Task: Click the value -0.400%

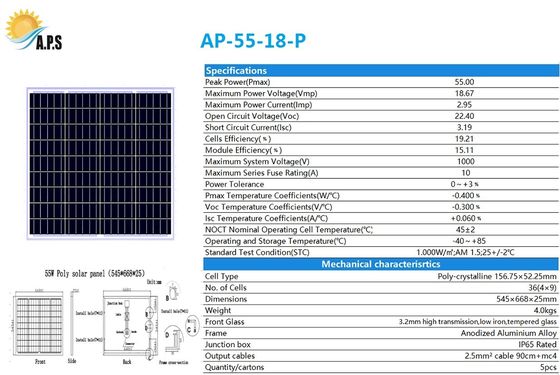Action: (x=466, y=196)
